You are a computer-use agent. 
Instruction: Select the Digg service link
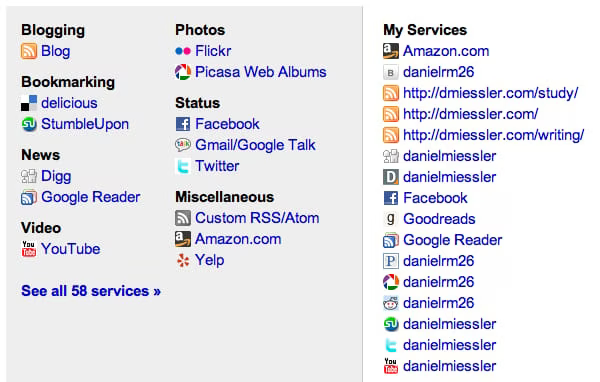[x=56, y=176]
